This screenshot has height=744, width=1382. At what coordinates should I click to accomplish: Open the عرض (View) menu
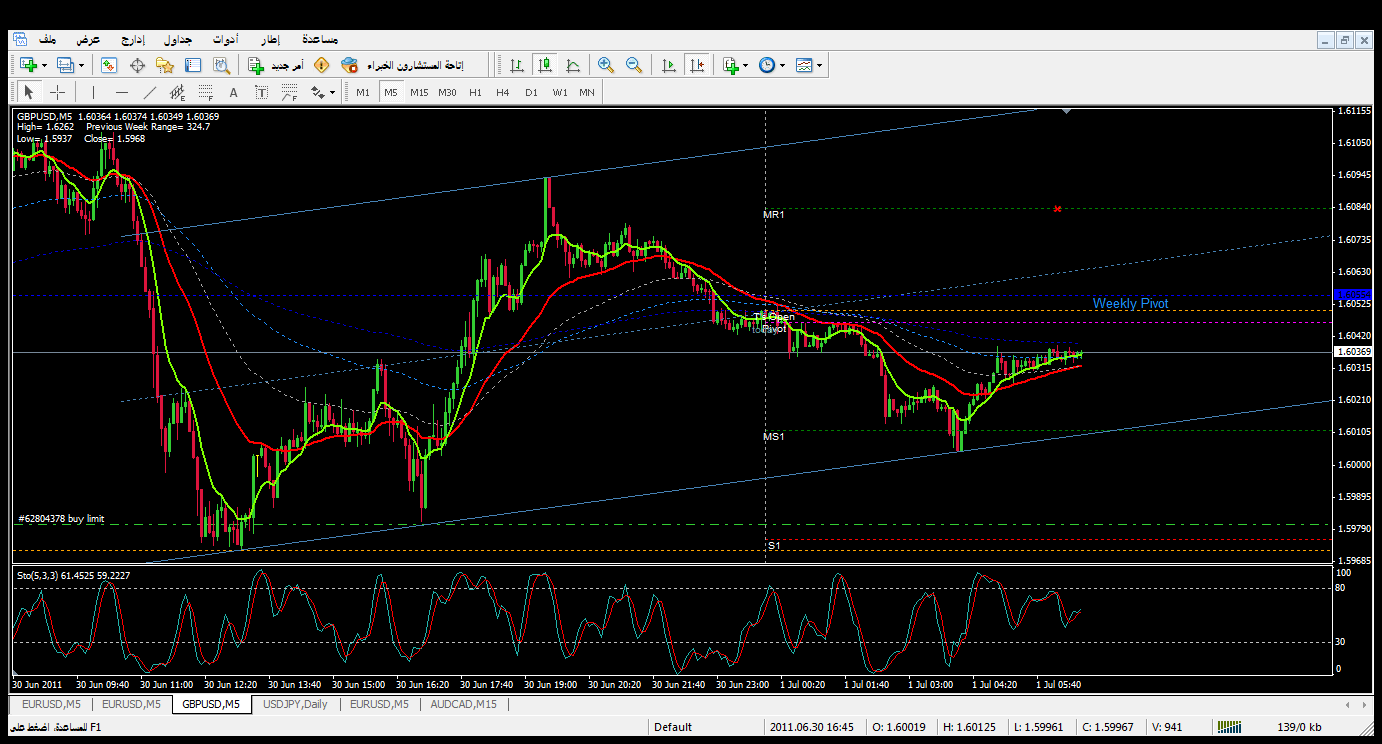pos(89,39)
